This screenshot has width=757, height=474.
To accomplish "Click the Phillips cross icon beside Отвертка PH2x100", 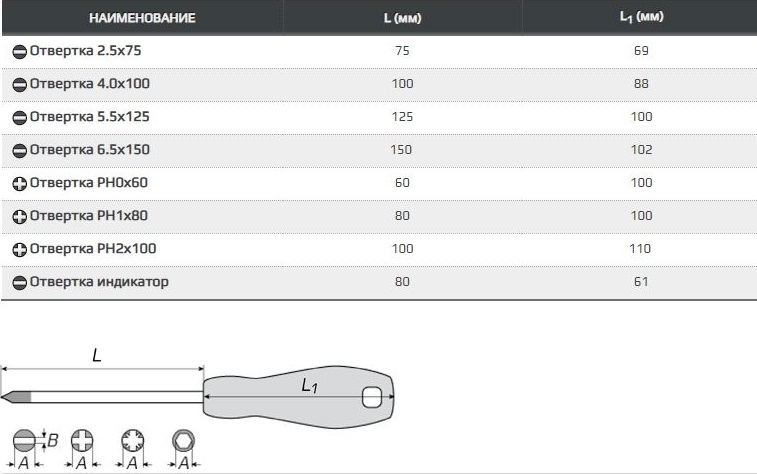I will coord(20,249).
